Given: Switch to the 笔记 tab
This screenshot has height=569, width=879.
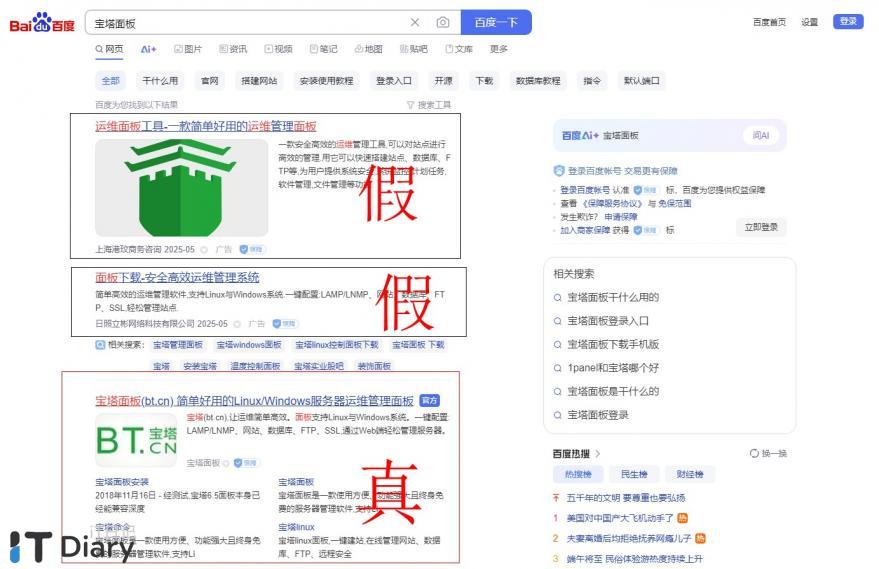Looking at the screenshot, I should pos(324,49).
